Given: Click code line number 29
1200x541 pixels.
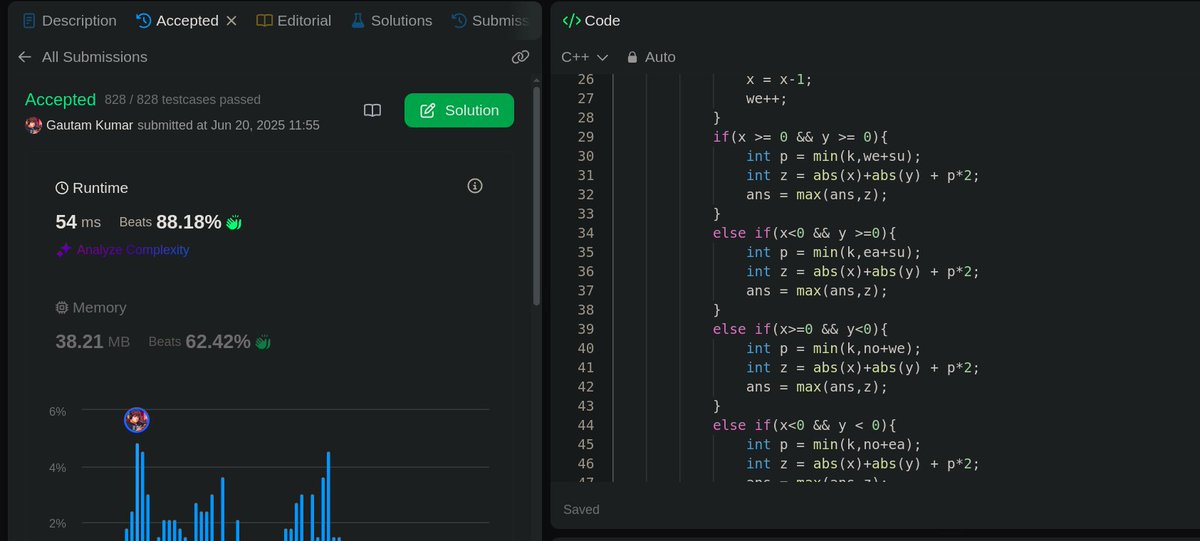Looking at the screenshot, I should coord(587,137).
